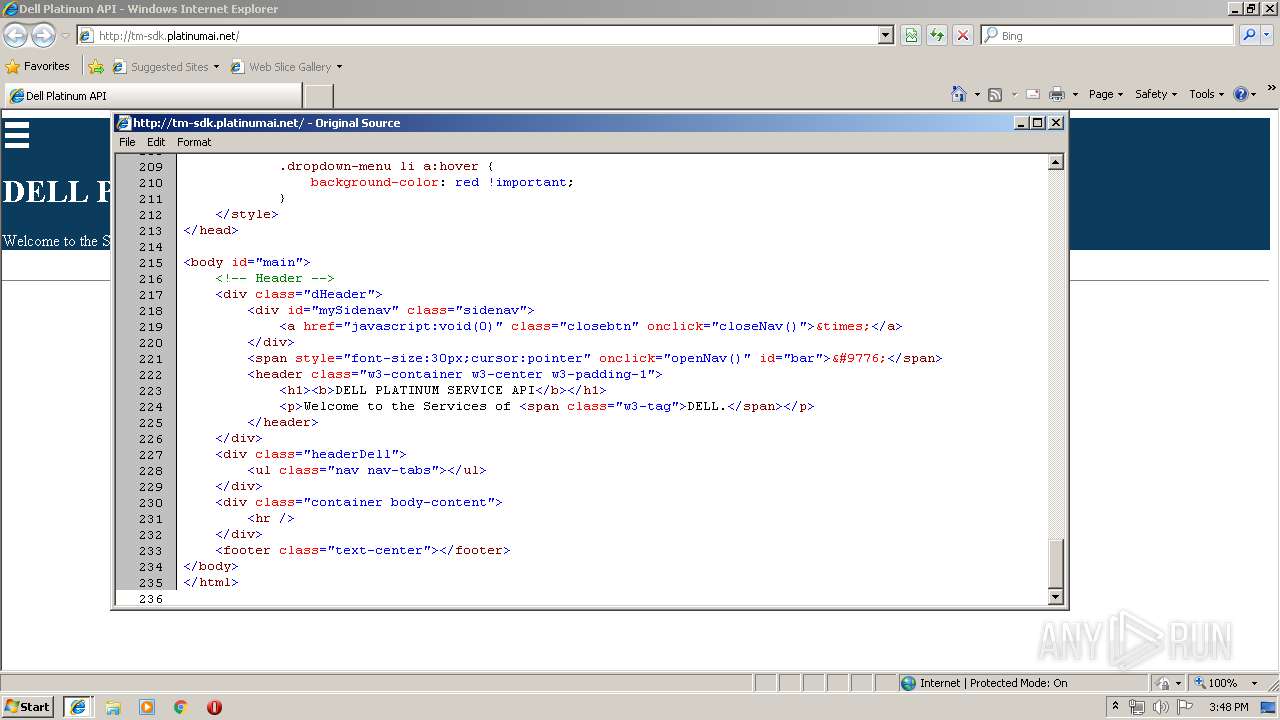Click the Original Source window title bar icon
The height and width of the screenshot is (720, 1280).
pos(124,123)
